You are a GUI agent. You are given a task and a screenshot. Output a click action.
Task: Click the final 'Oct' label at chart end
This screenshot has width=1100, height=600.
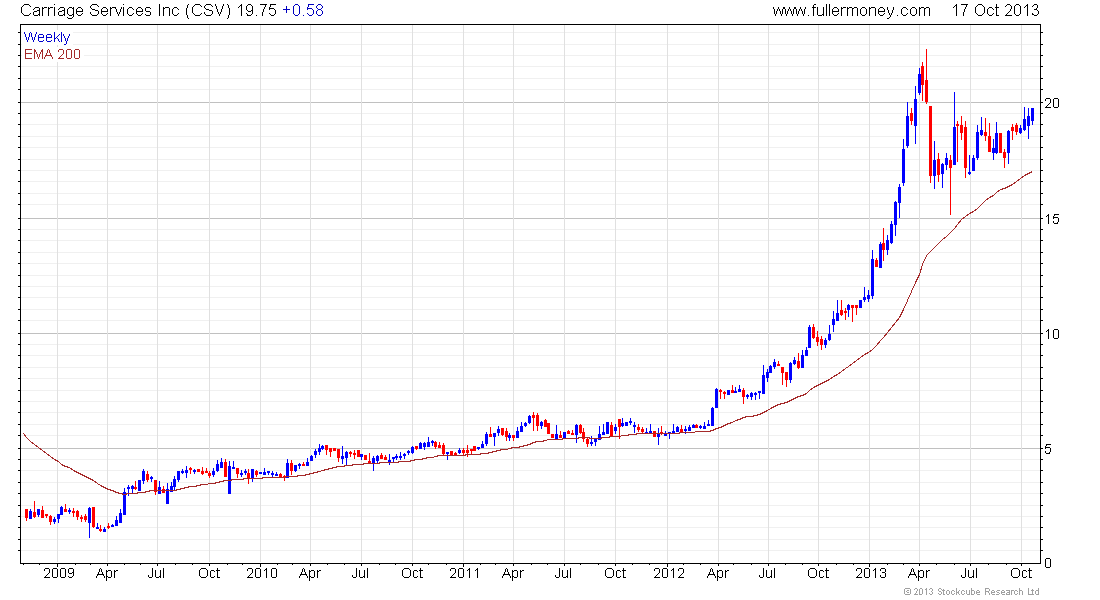click(x=1021, y=573)
